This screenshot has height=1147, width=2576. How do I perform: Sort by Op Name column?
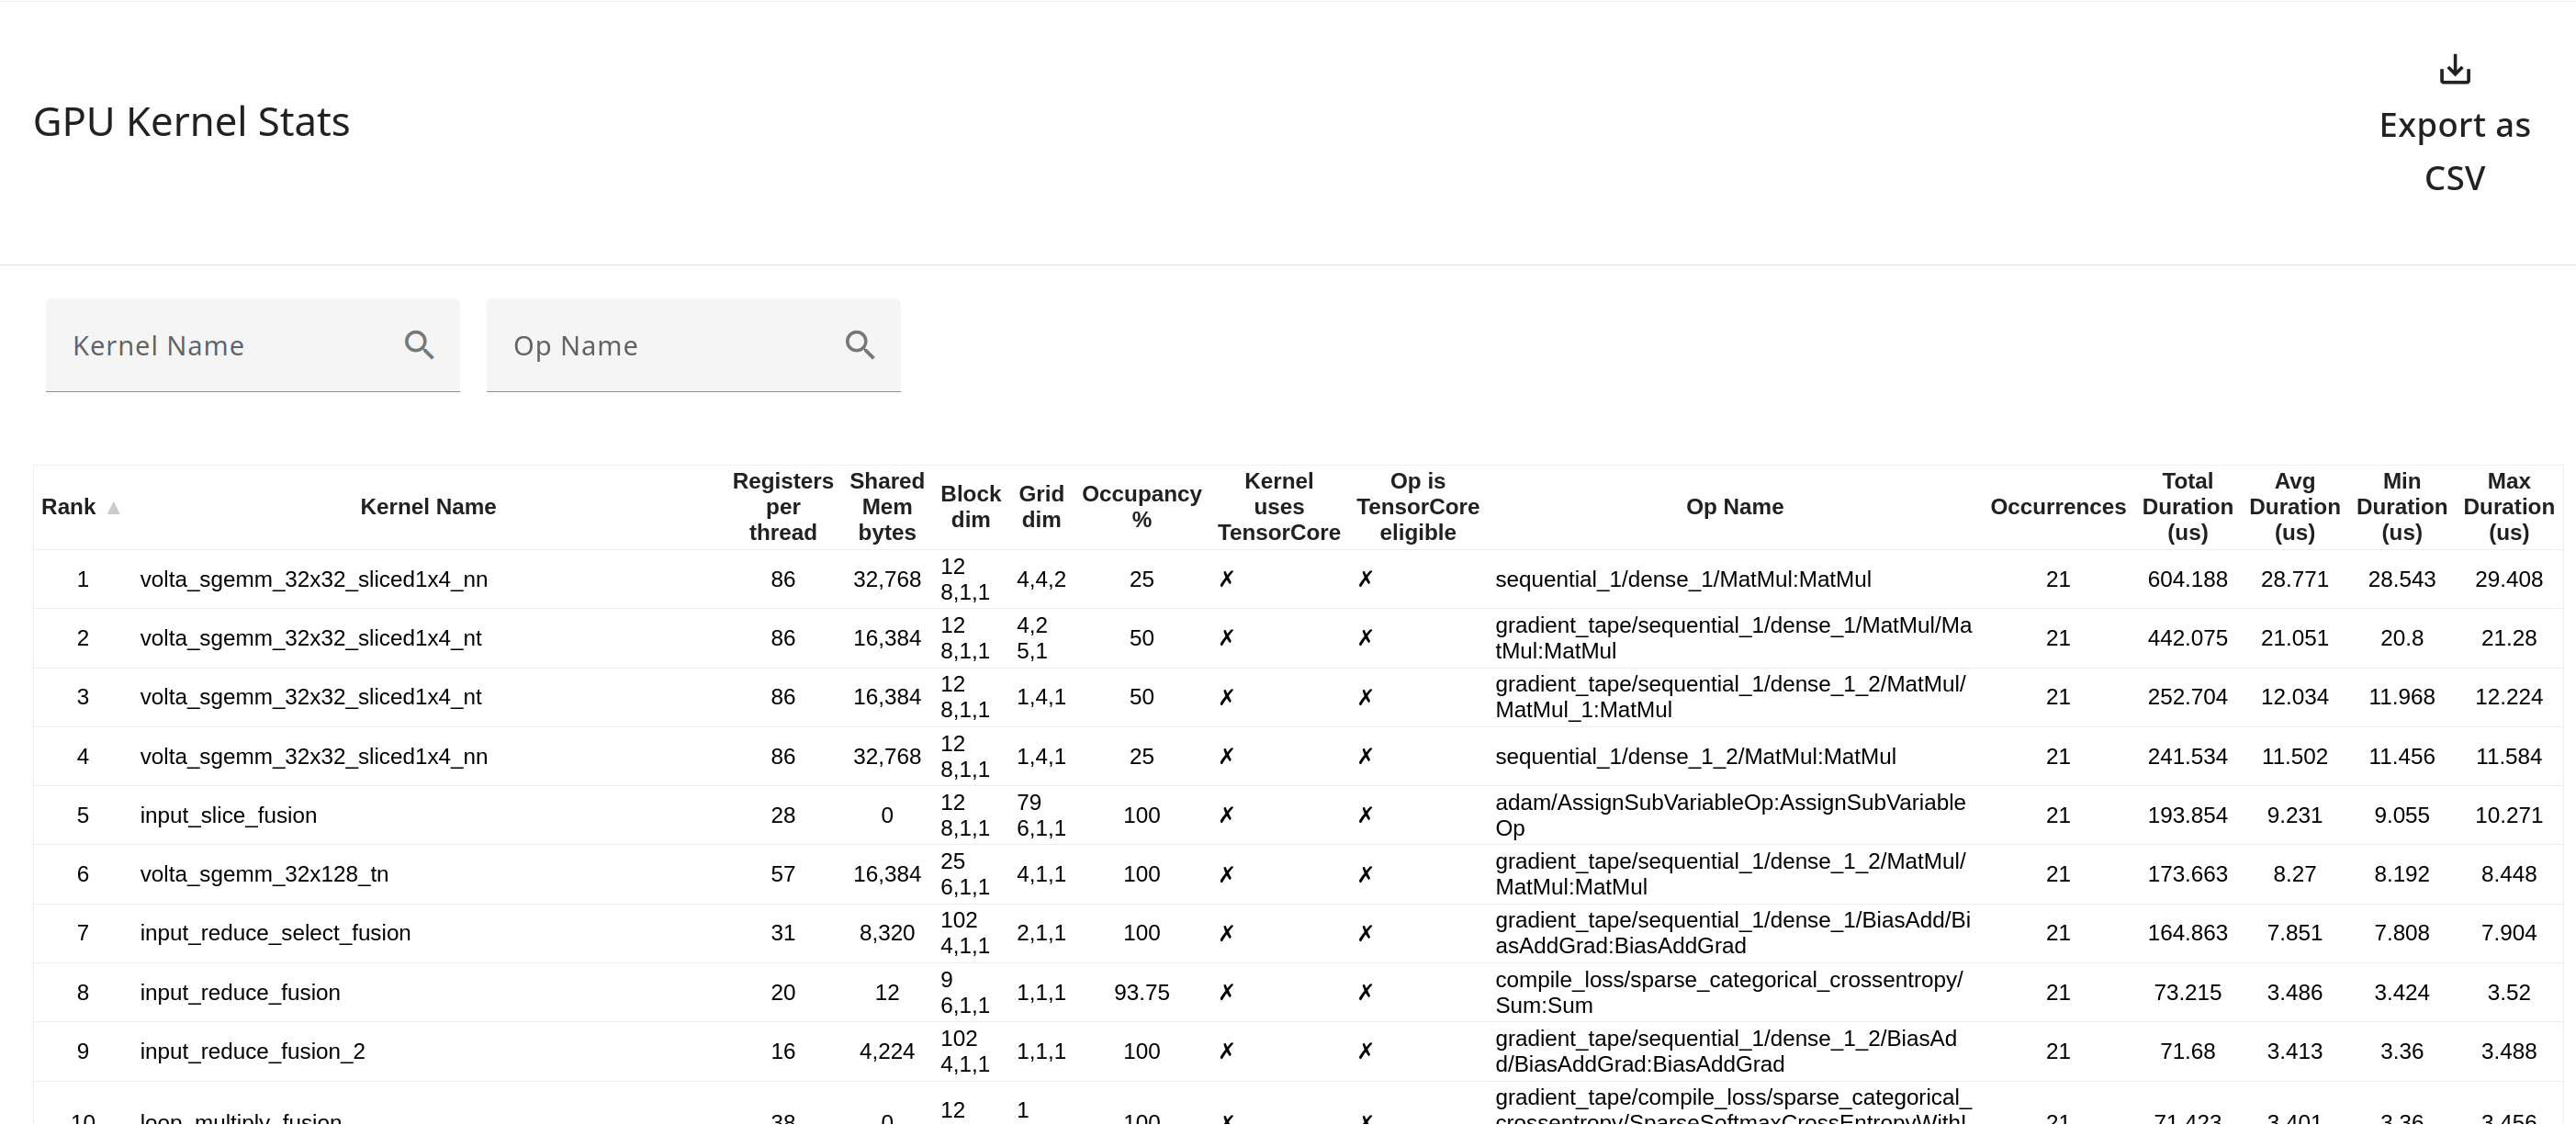1734,507
